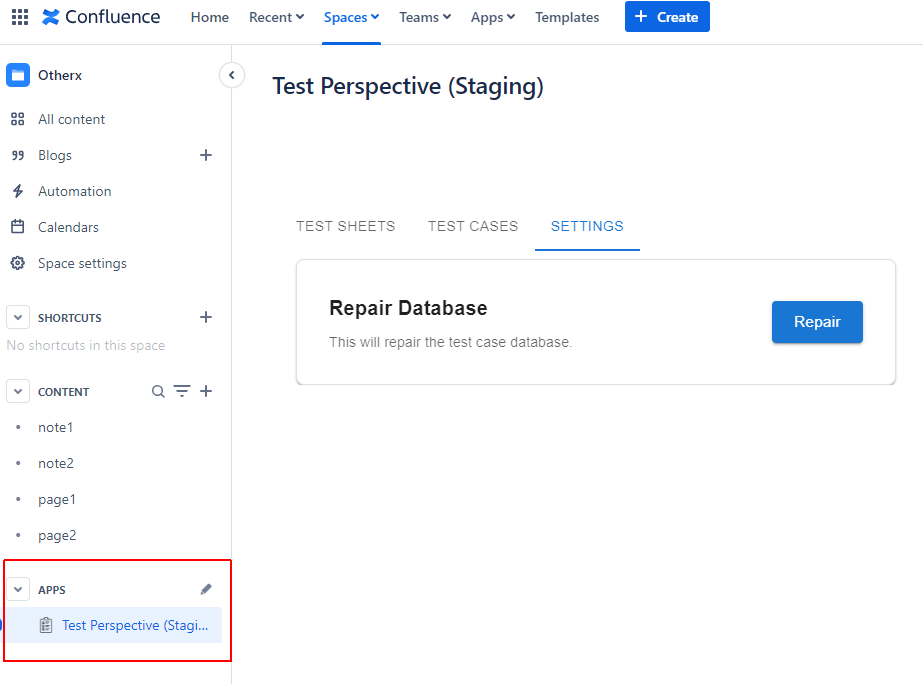
Task: Open the content filter icon
Action: pos(182,391)
